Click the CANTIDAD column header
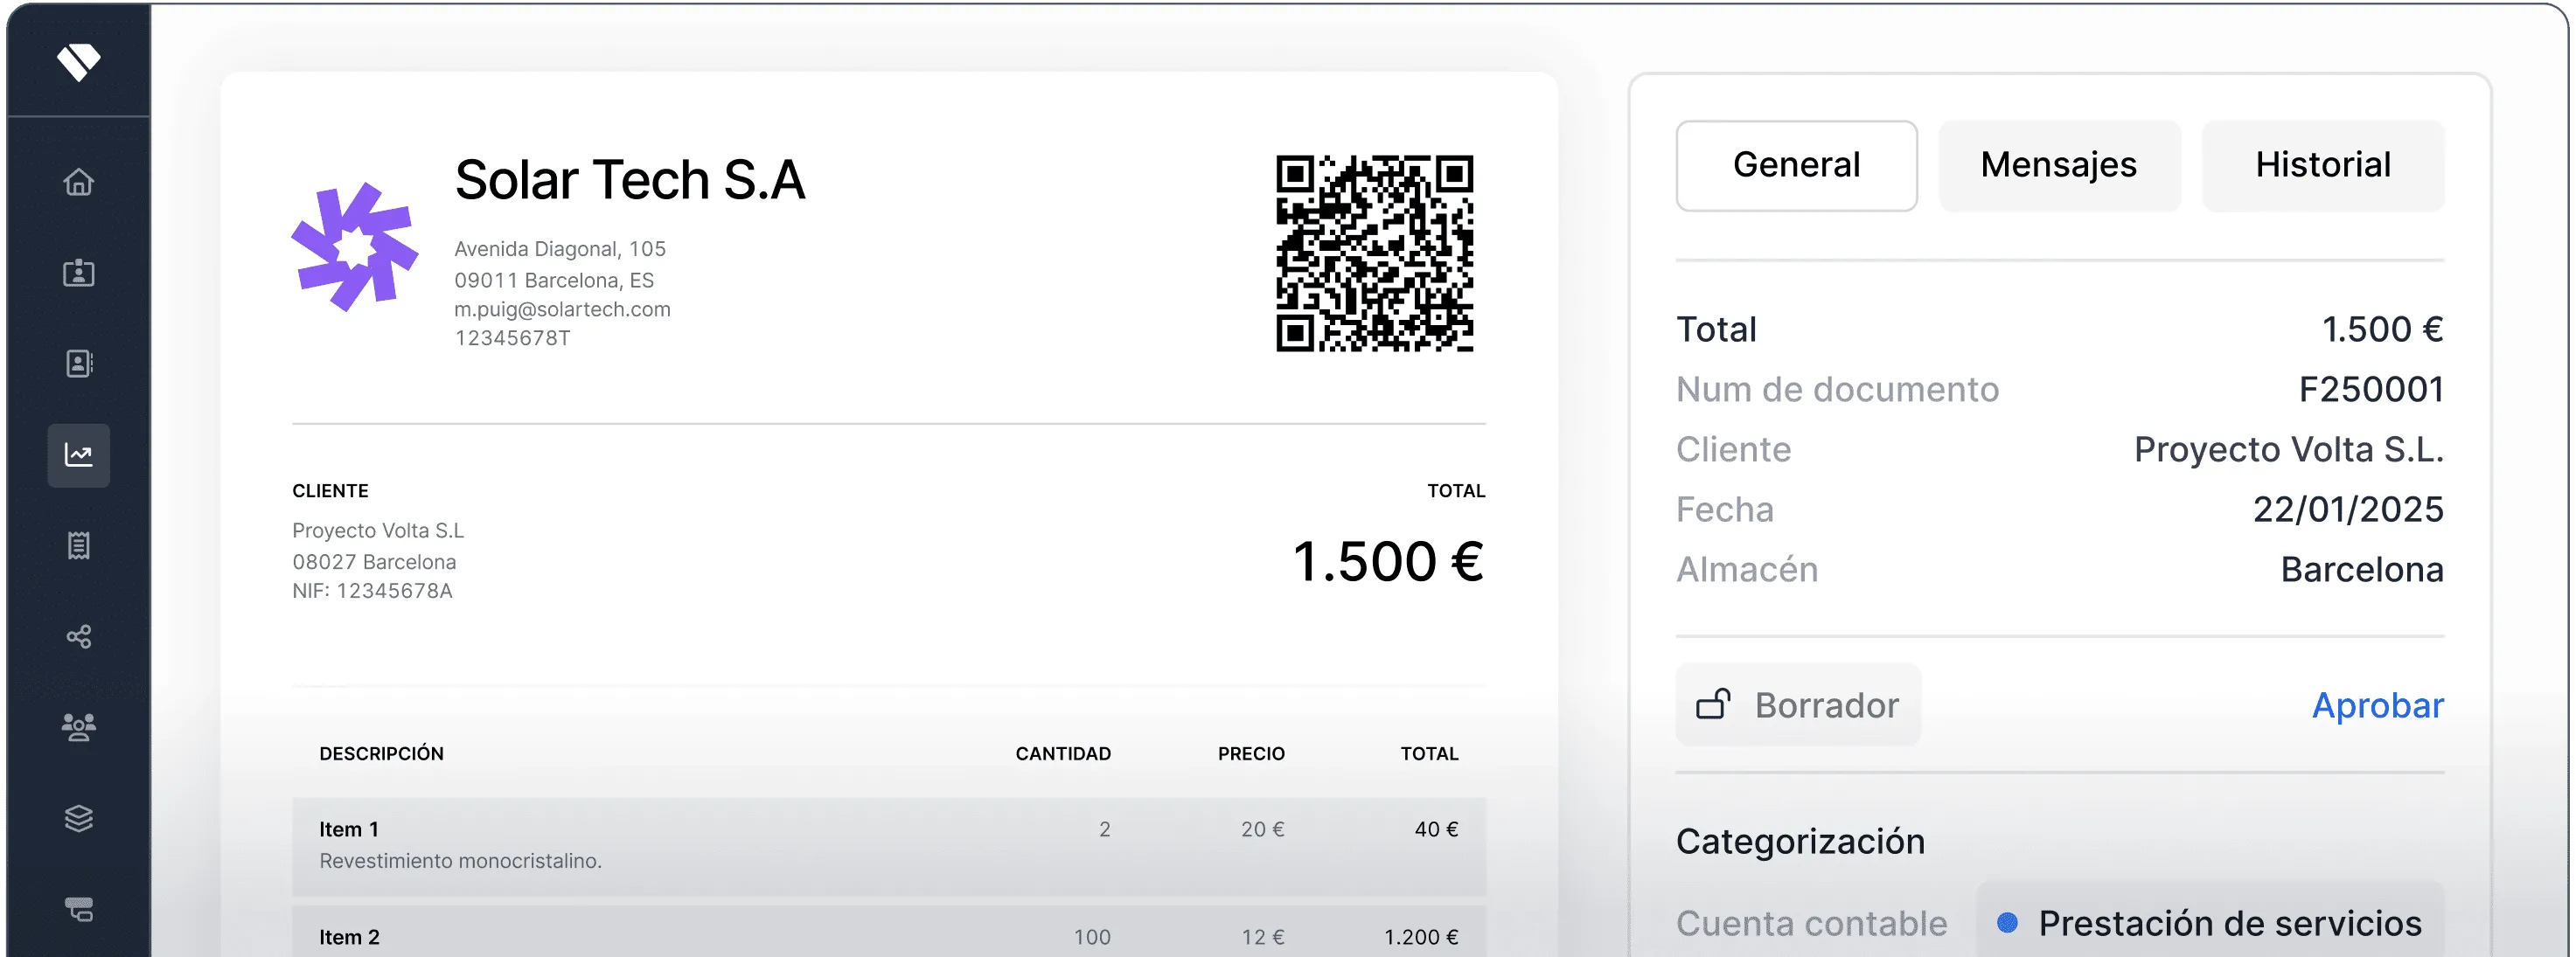The height and width of the screenshot is (957, 2576). [x=1063, y=754]
